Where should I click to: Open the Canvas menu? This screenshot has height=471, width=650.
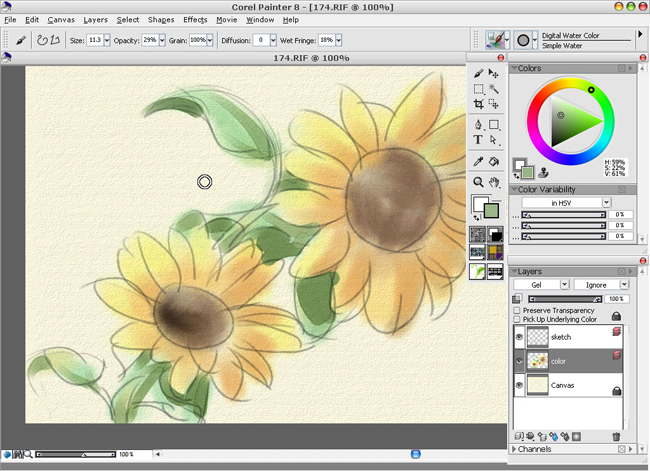61,19
